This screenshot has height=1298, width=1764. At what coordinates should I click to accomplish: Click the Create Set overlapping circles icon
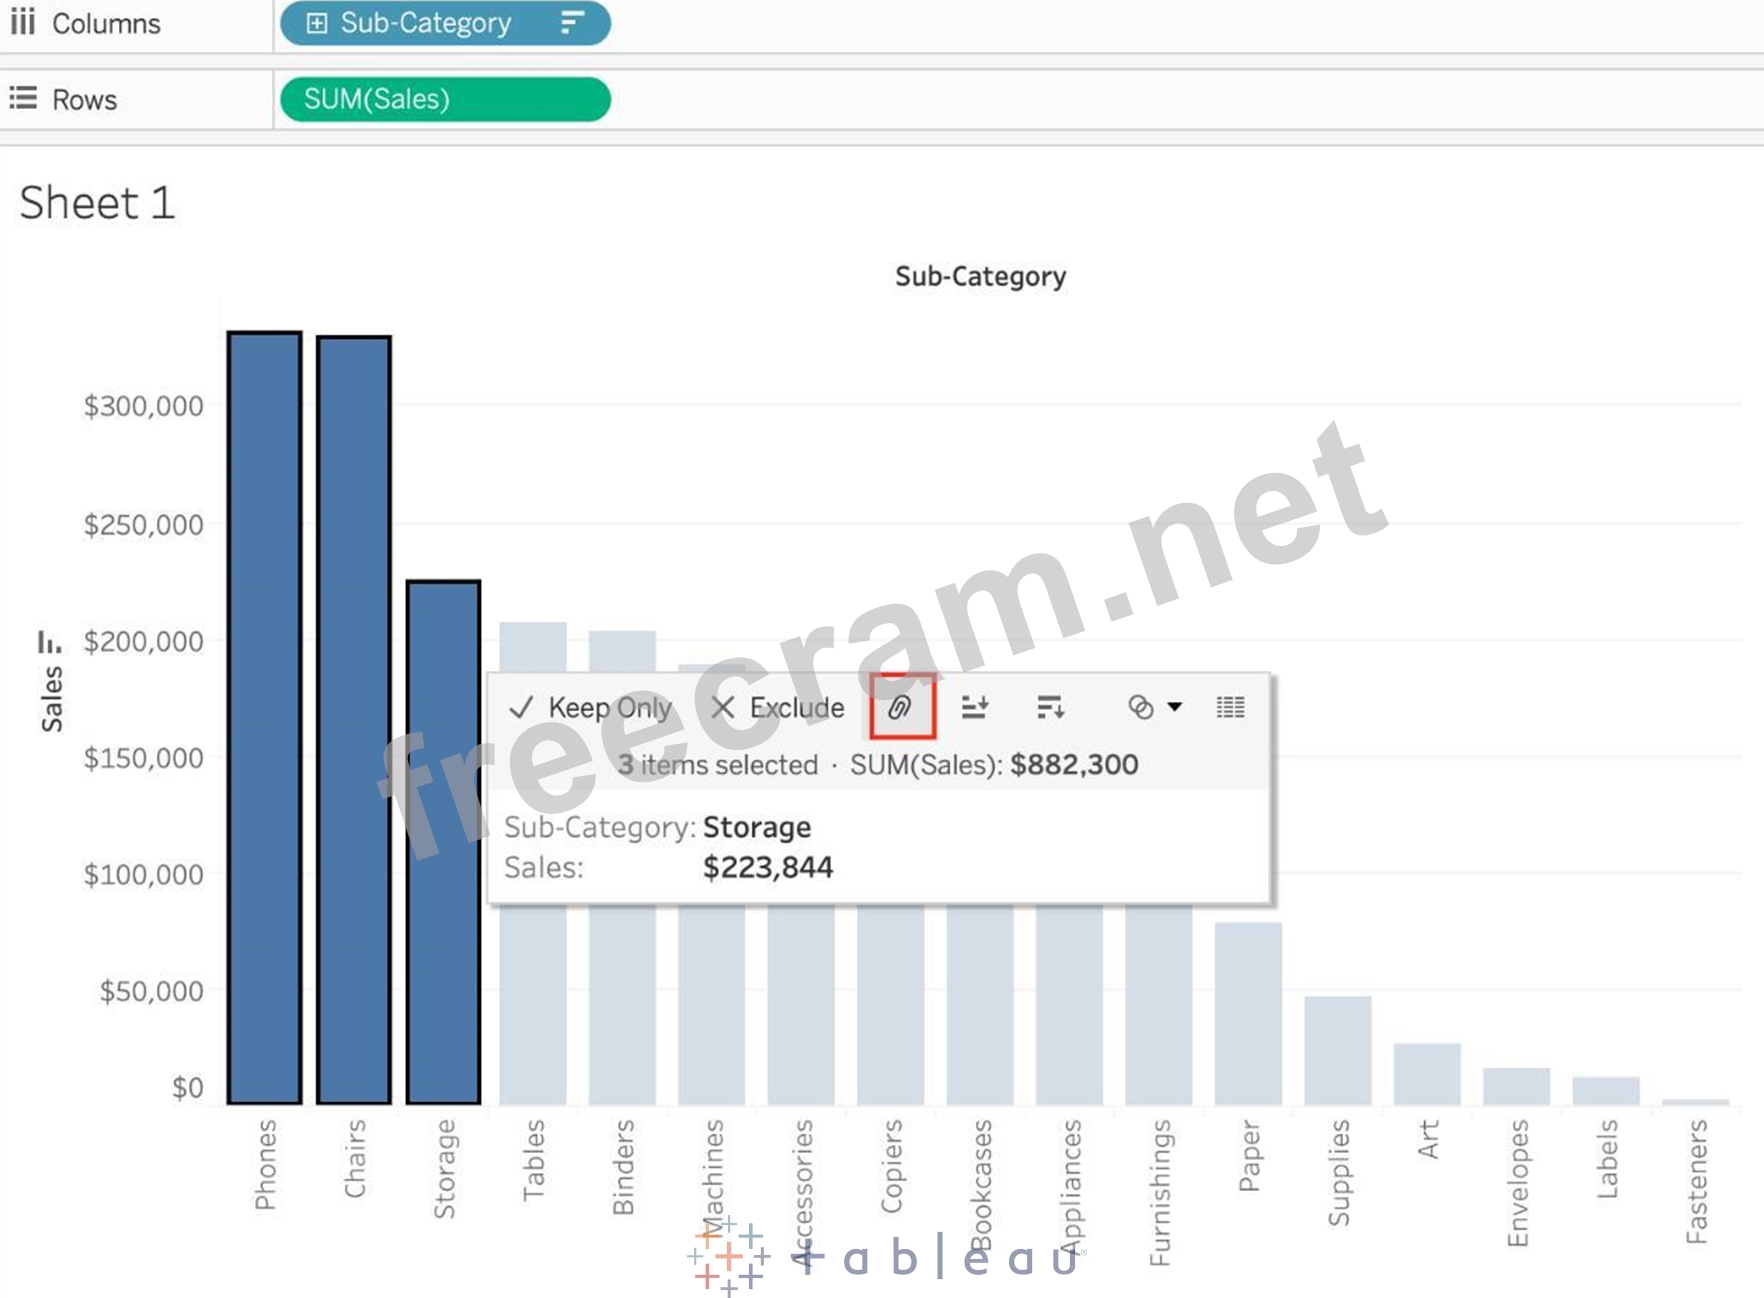coord(1140,708)
